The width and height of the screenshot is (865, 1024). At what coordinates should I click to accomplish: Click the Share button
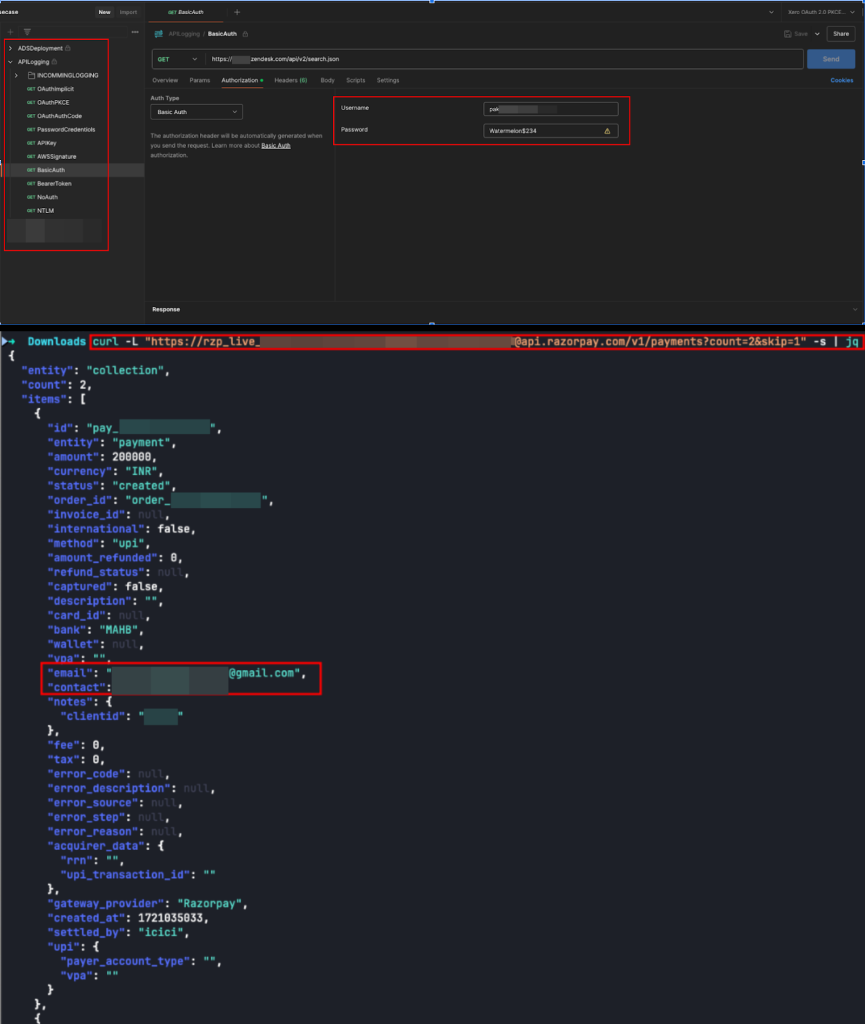[x=841, y=34]
